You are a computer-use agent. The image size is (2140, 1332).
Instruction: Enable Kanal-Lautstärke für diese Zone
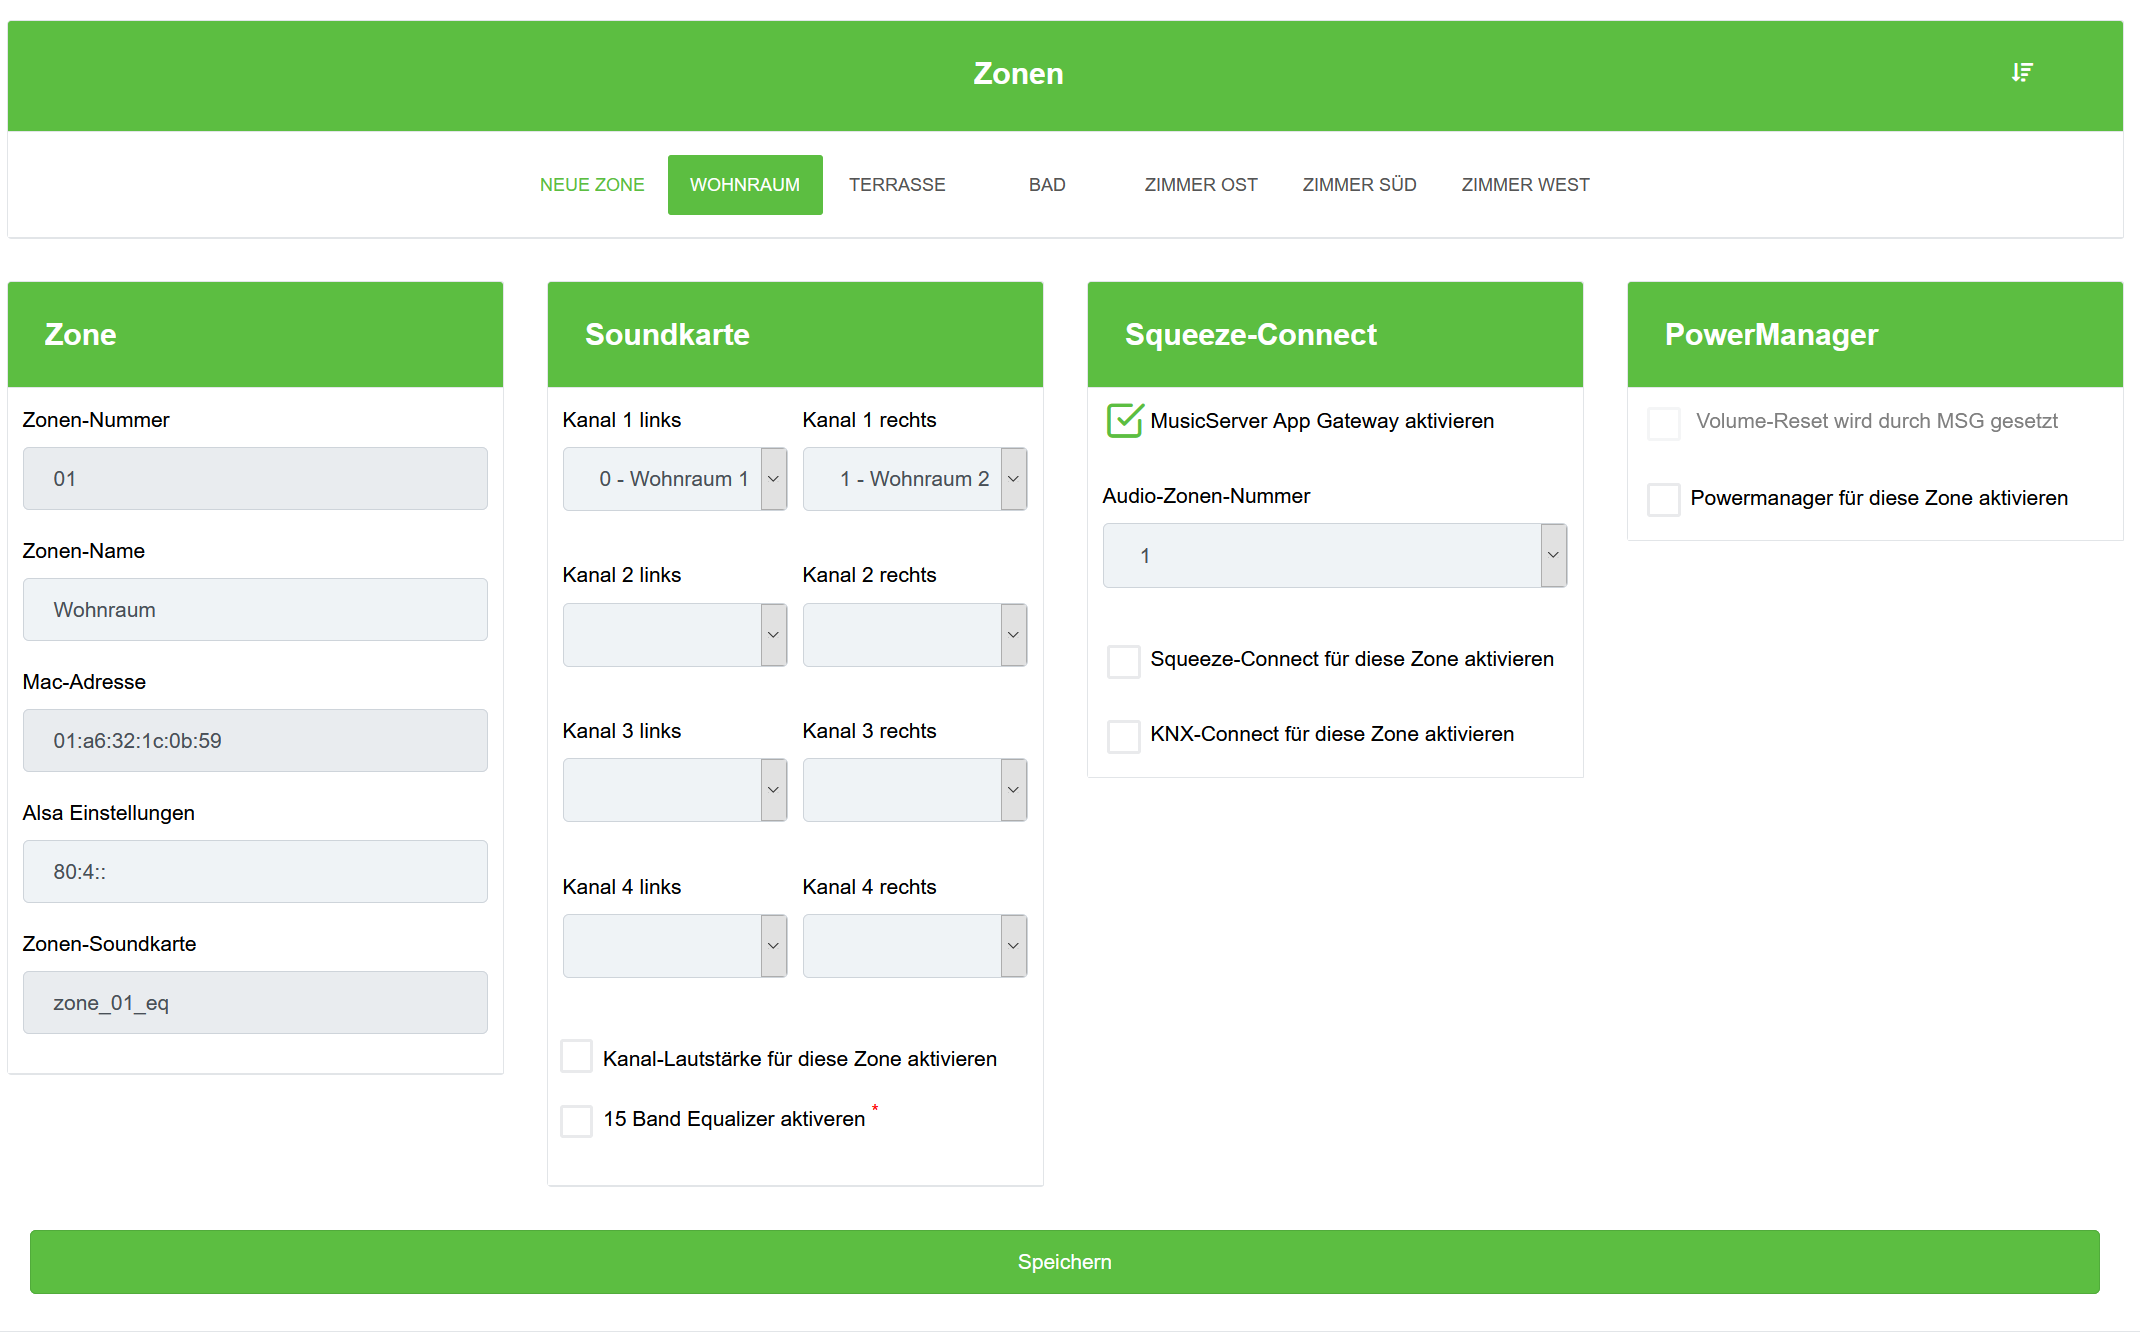coord(577,1057)
